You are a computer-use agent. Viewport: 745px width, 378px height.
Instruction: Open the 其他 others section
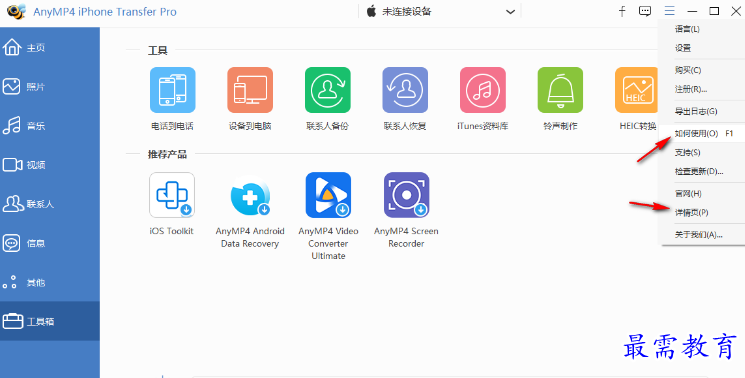pyautogui.click(x=50, y=283)
